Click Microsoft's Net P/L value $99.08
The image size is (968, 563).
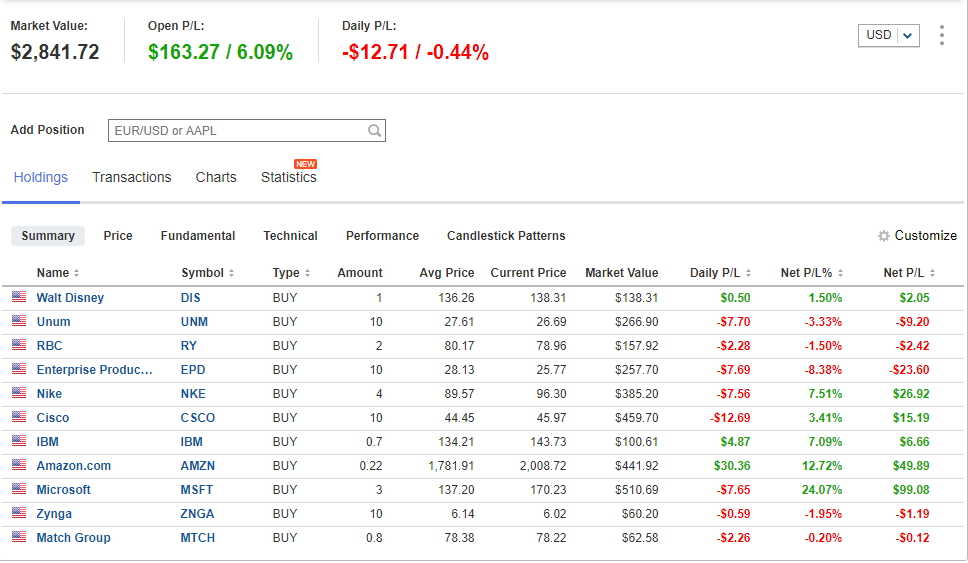tap(911, 490)
